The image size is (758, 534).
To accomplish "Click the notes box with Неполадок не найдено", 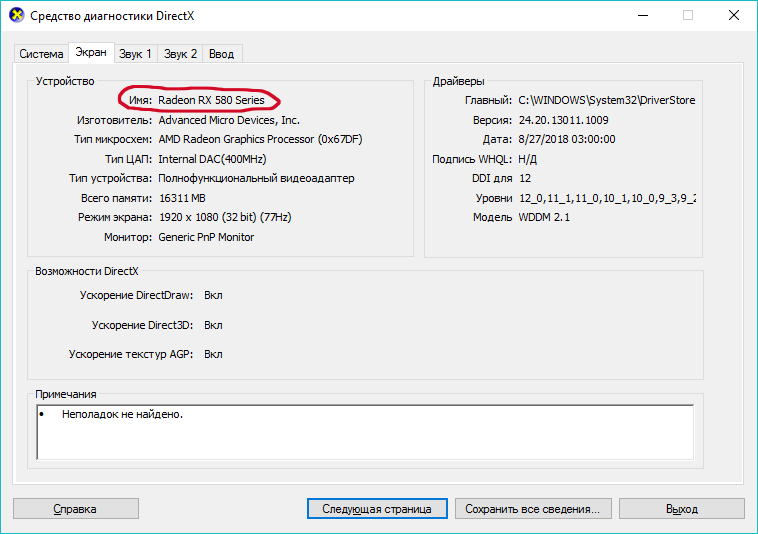I will pos(365,433).
